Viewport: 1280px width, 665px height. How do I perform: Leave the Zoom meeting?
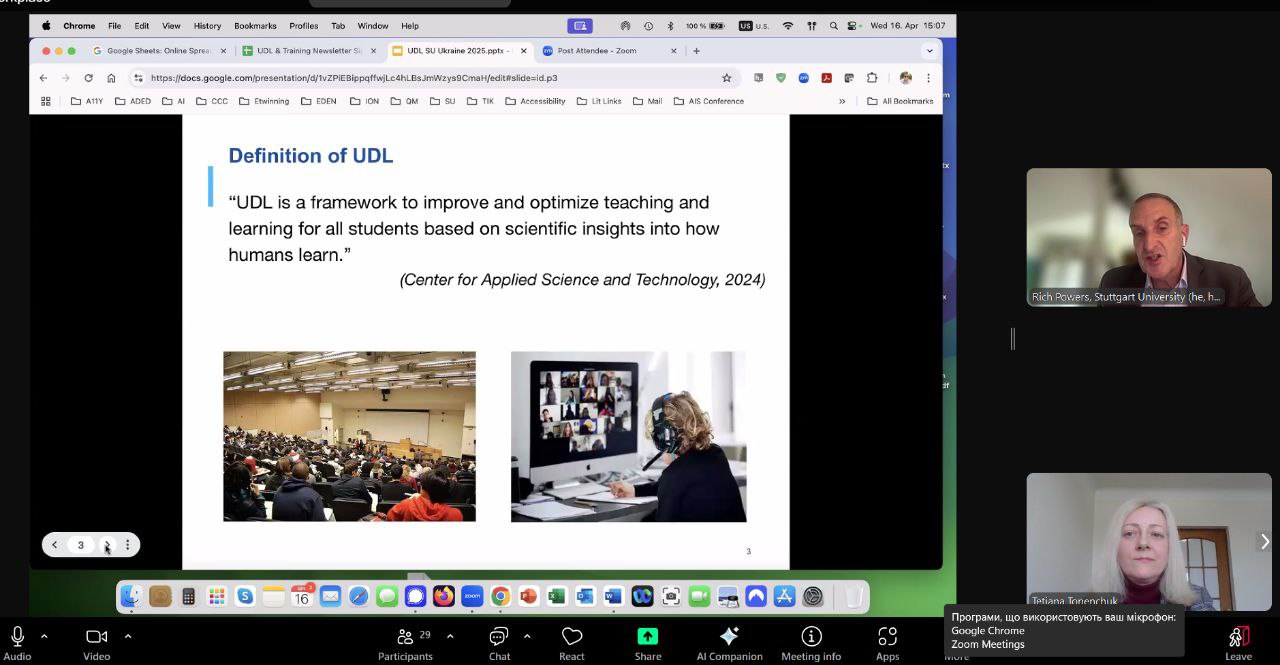click(x=1239, y=643)
